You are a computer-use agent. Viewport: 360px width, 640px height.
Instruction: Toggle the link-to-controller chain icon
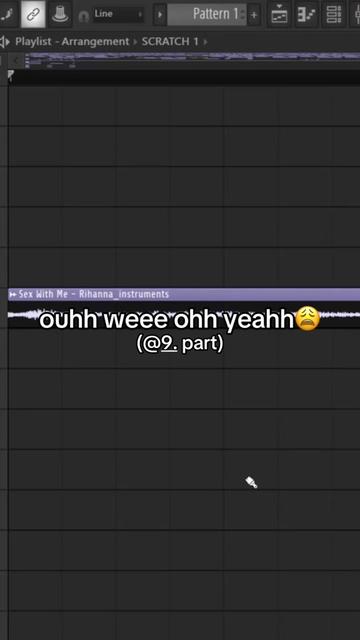[33, 14]
